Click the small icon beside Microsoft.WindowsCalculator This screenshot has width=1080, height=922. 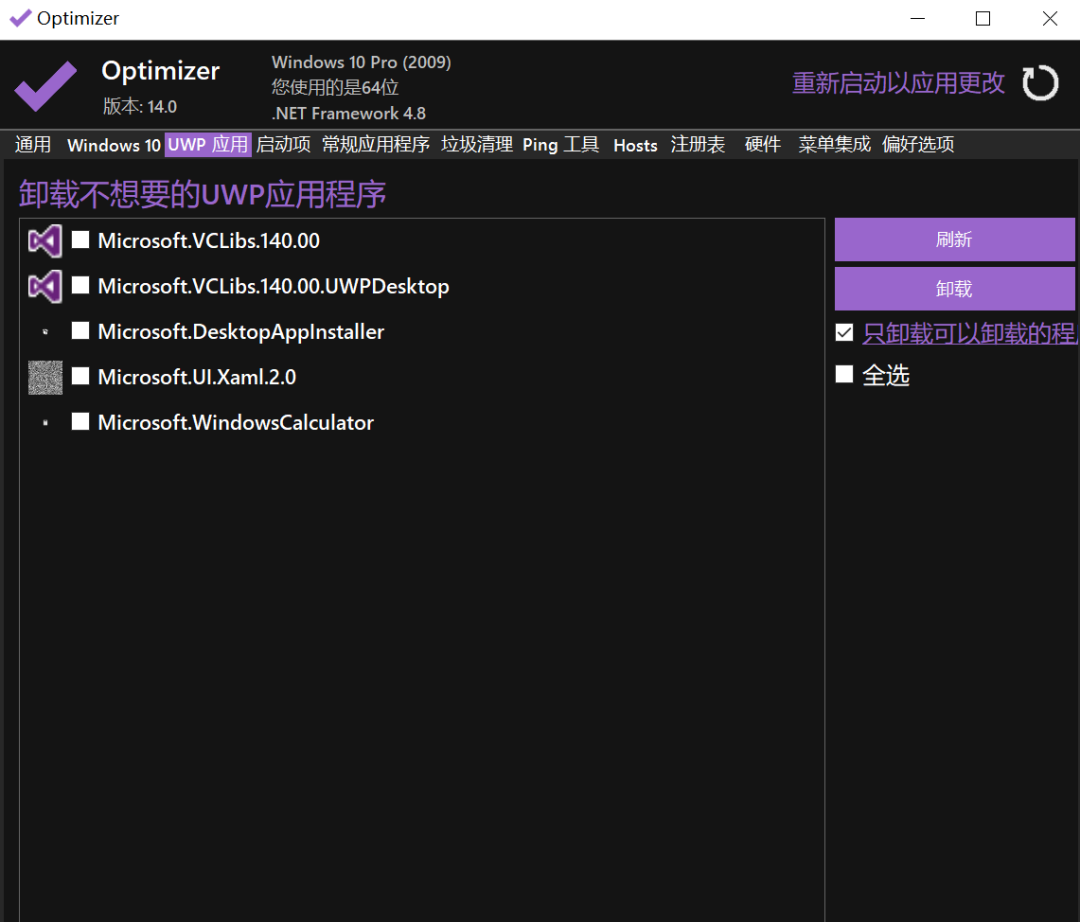click(x=45, y=423)
